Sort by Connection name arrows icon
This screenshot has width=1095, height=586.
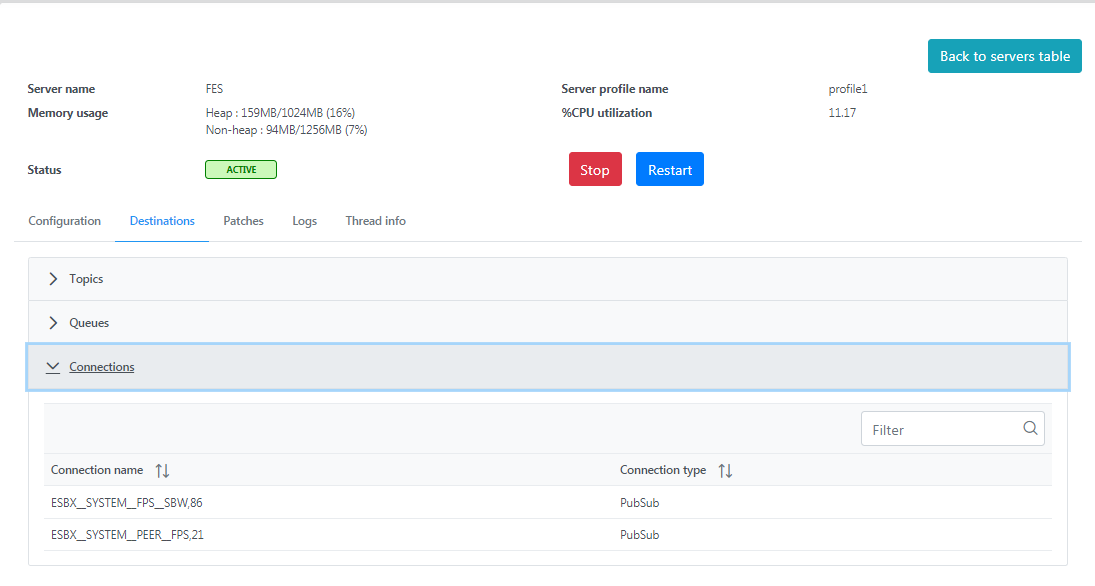[x=162, y=471]
